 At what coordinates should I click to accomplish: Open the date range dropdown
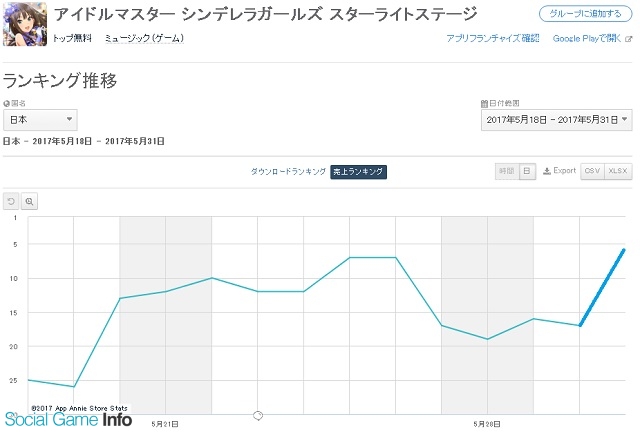[x=556, y=120]
